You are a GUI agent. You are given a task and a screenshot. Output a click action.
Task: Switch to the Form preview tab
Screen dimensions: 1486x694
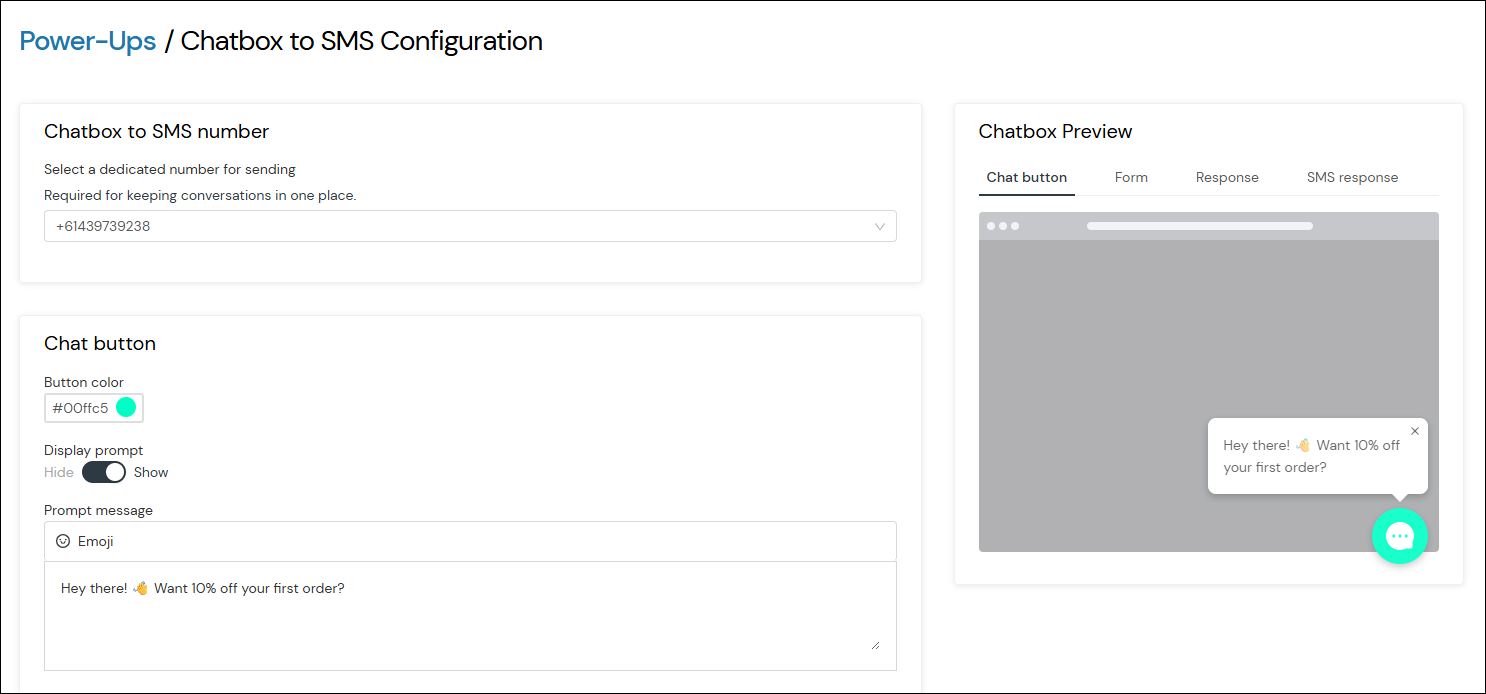pos(1131,177)
